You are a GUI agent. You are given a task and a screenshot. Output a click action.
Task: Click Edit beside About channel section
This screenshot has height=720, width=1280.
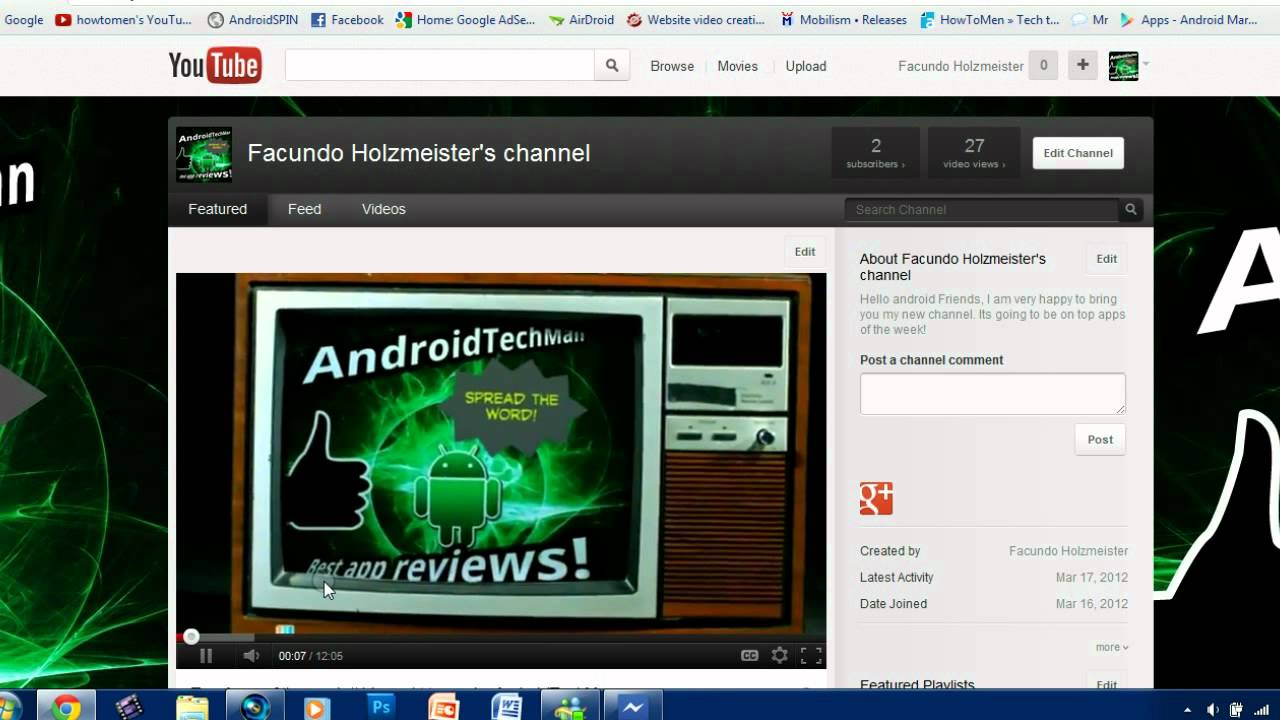1106,259
